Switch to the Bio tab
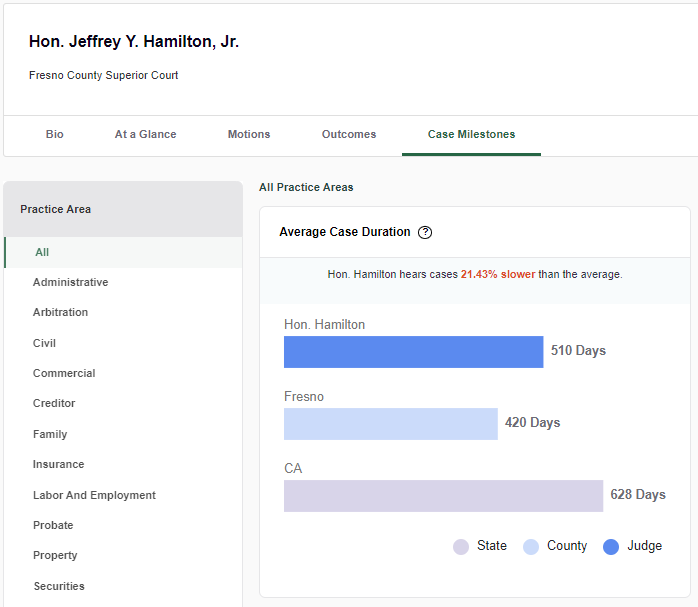This screenshot has height=607, width=698. pos(55,134)
